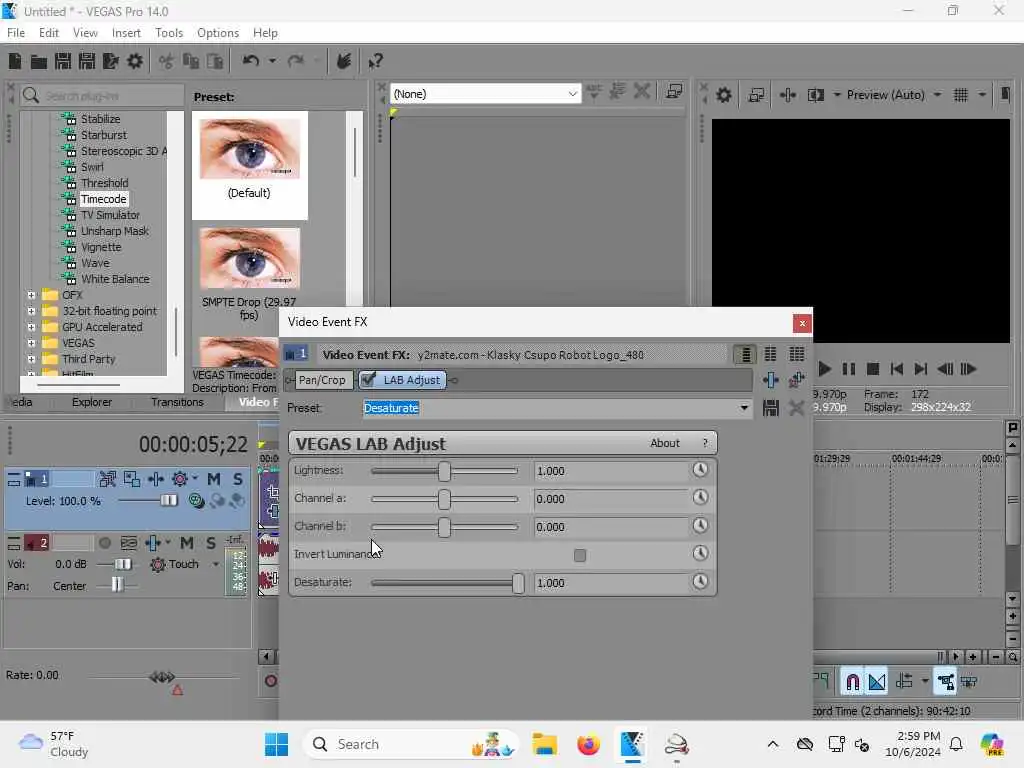The image size is (1024, 768).
Task: Step to previous frame in preview
Action: point(945,369)
